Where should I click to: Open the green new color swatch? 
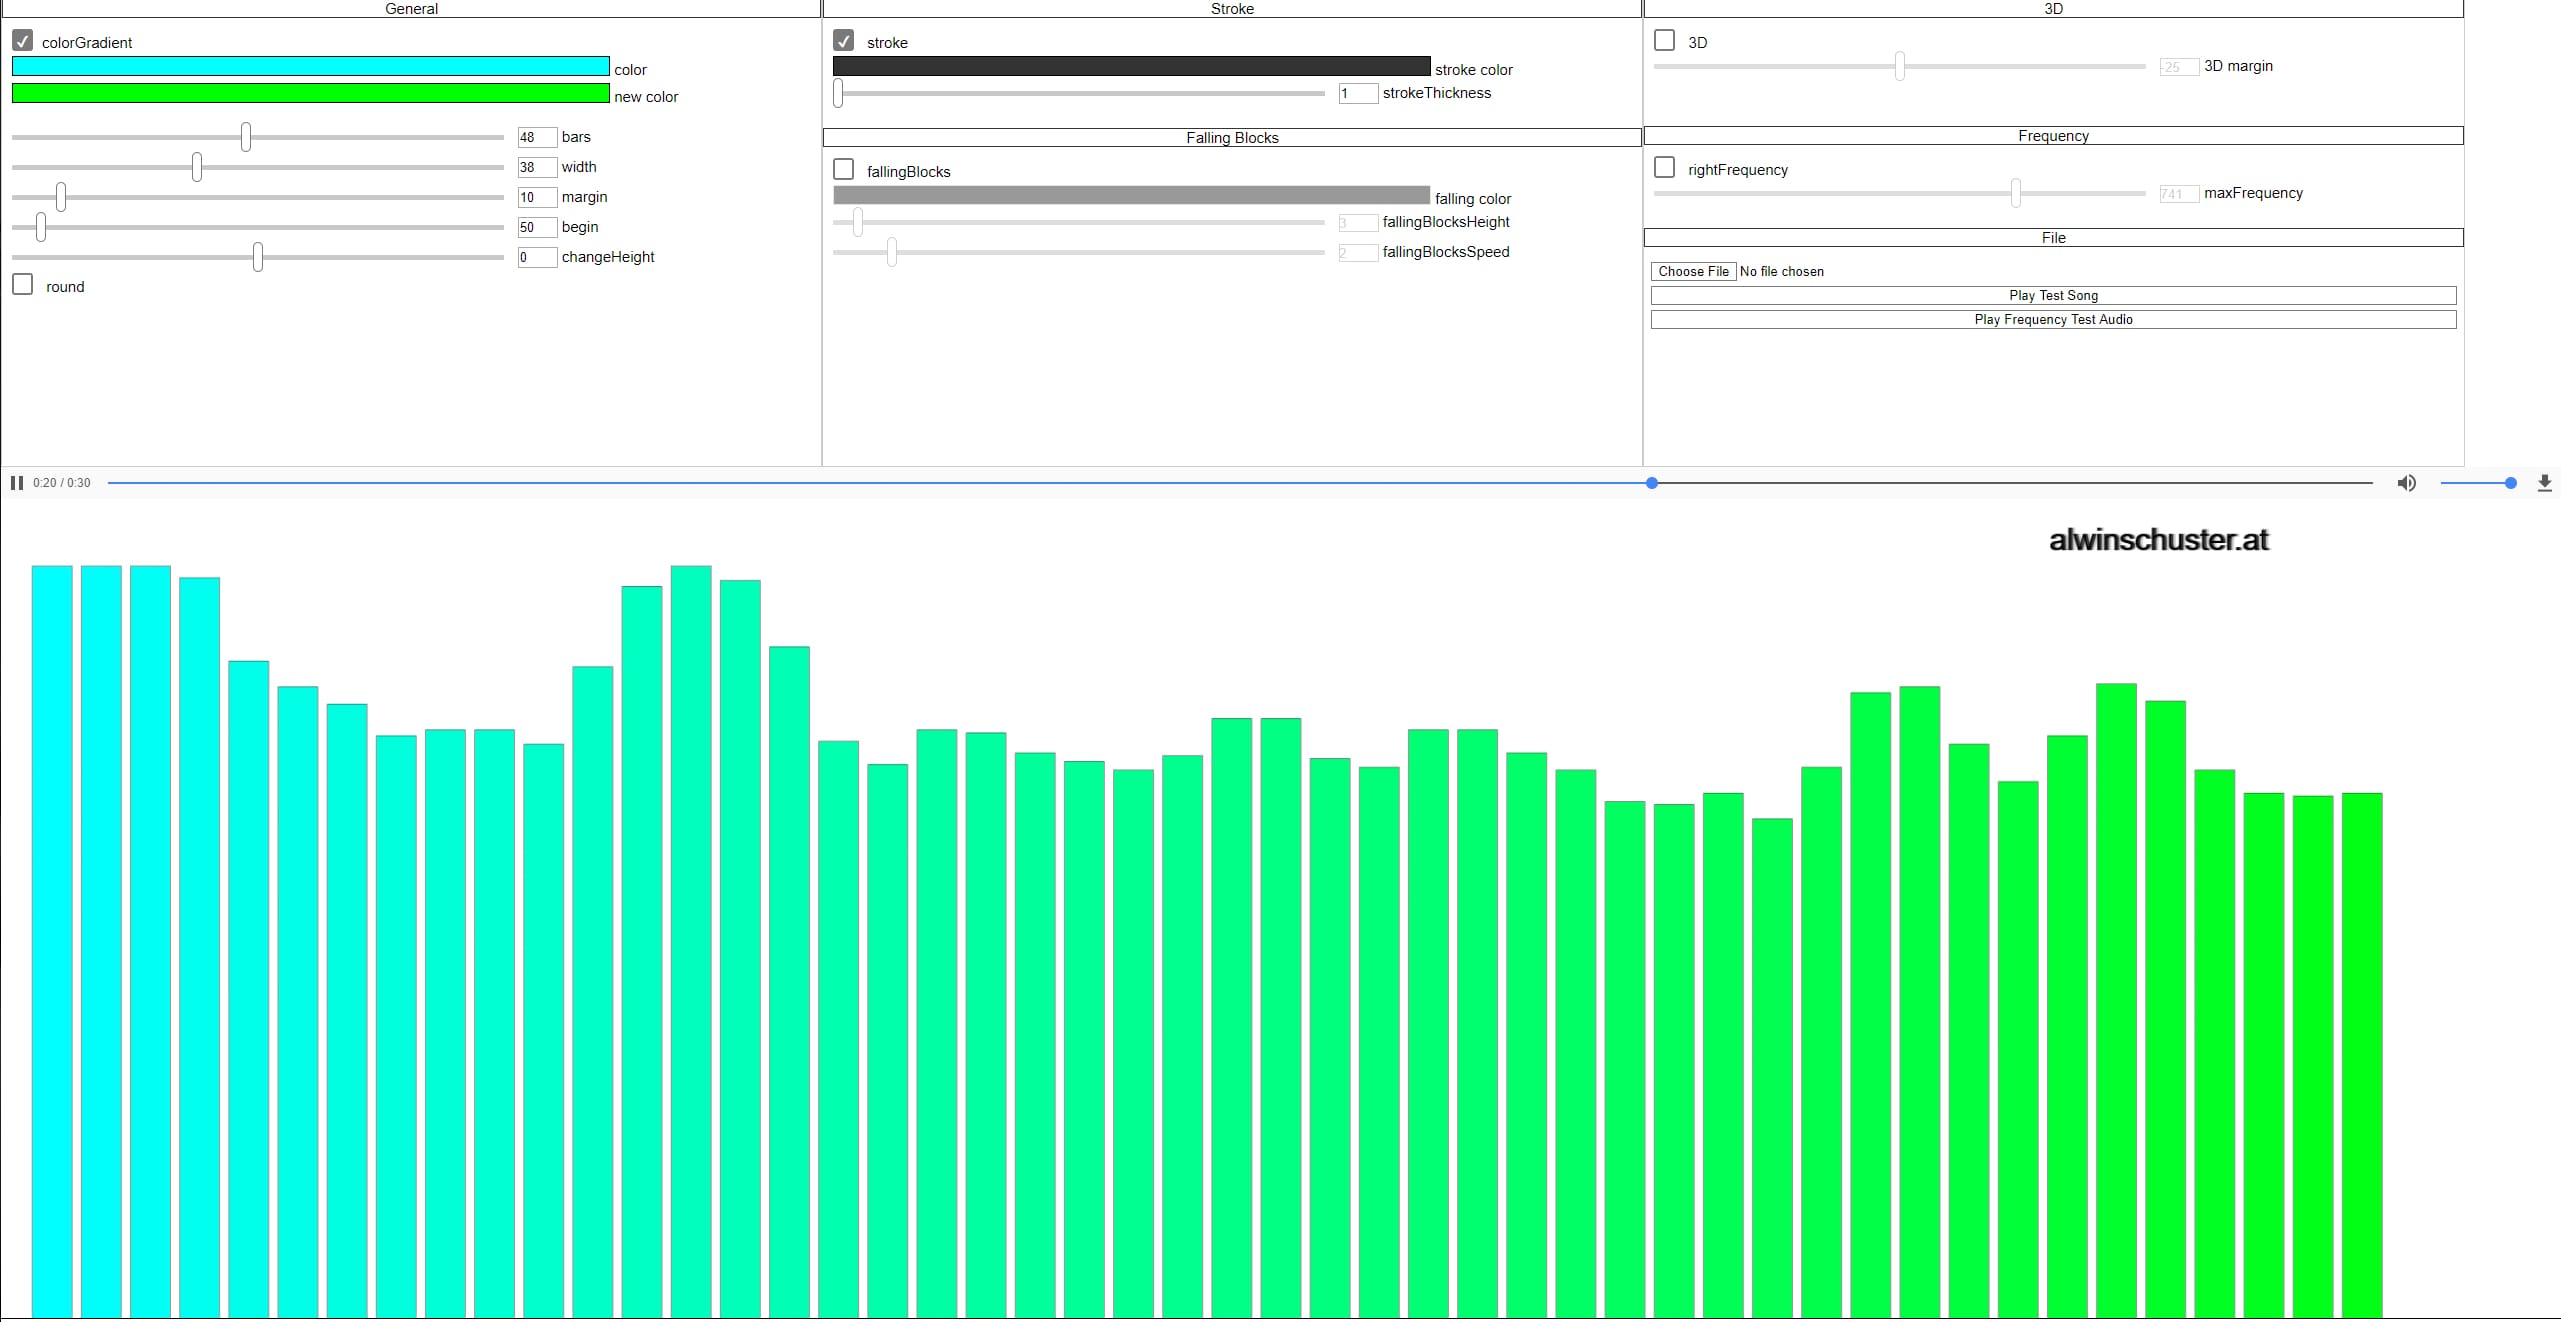click(x=310, y=93)
